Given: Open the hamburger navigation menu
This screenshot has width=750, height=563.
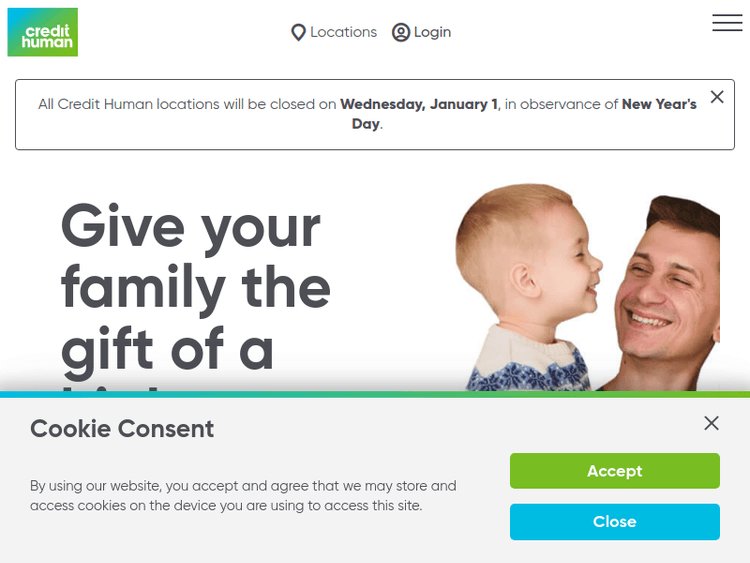Looking at the screenshot, I should pos(727,23).
